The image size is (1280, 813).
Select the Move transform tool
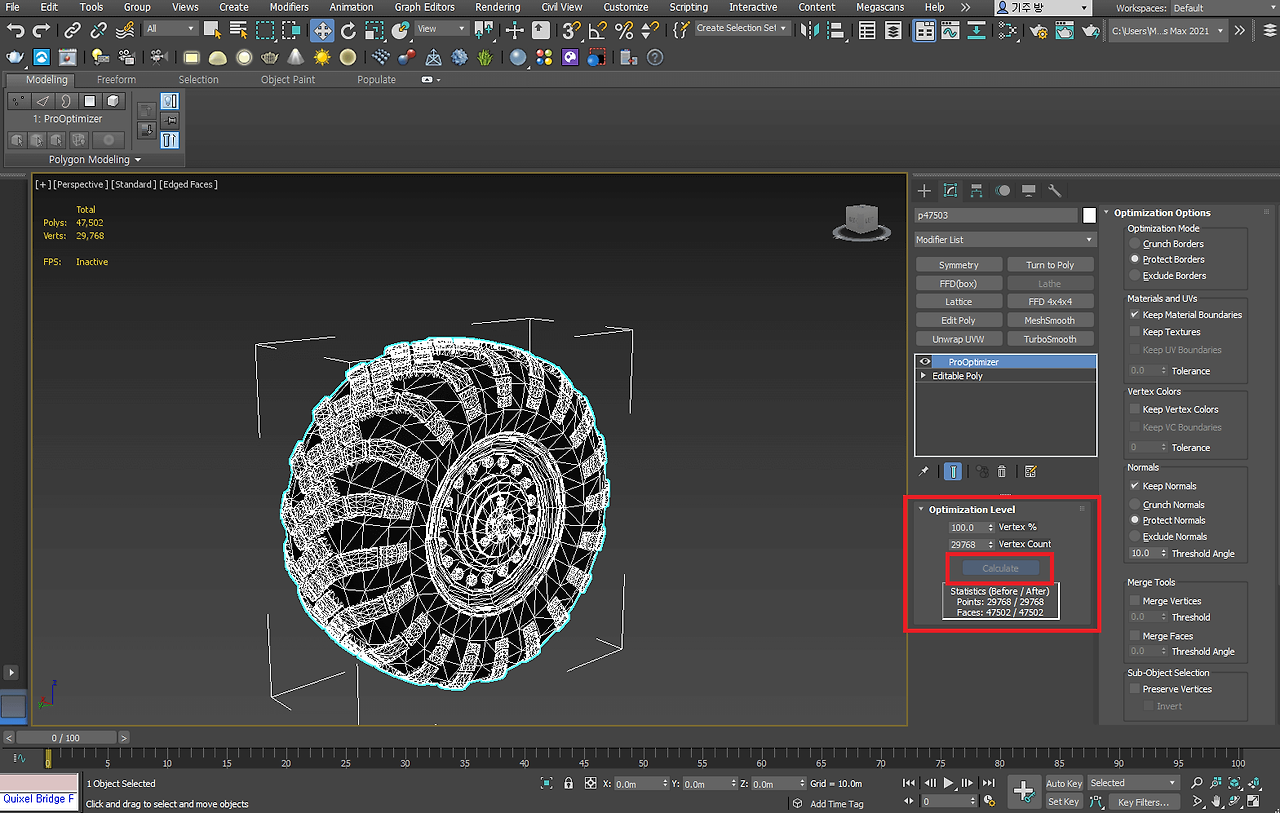(321, 30)
